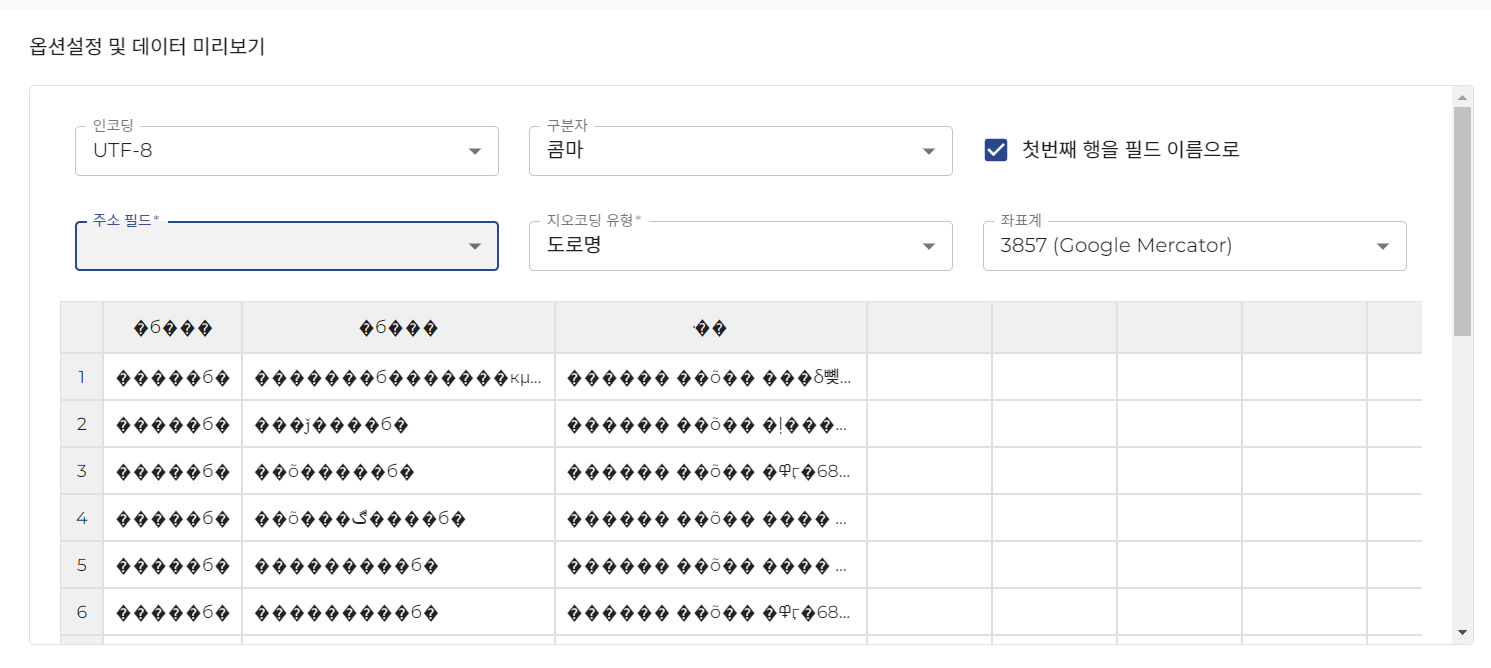Open the 구분자 콤마 dropdown
1491x668 pixels.
coord(740,151)
